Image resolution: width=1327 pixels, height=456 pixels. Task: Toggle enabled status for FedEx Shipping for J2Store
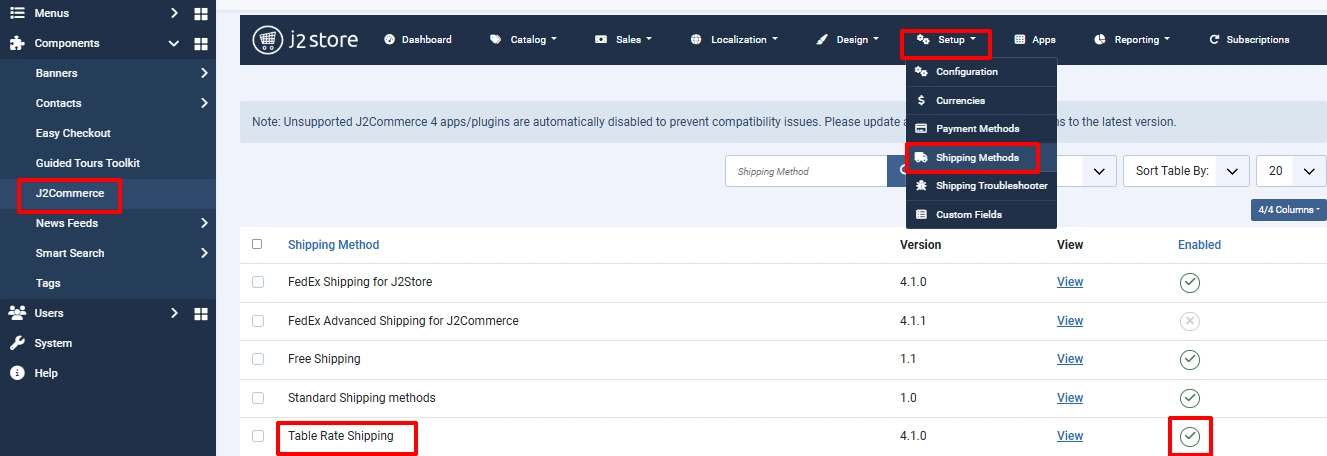[1189, 282]
